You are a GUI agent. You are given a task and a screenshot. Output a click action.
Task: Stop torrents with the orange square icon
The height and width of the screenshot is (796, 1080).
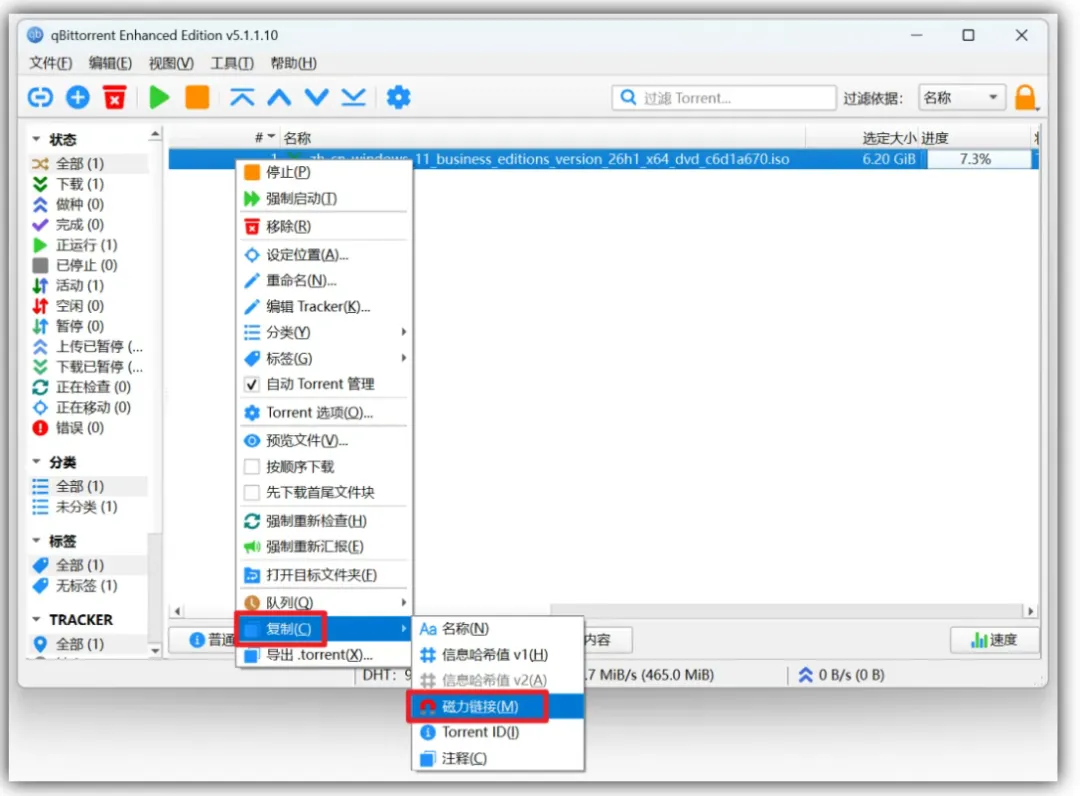point(197,98)
